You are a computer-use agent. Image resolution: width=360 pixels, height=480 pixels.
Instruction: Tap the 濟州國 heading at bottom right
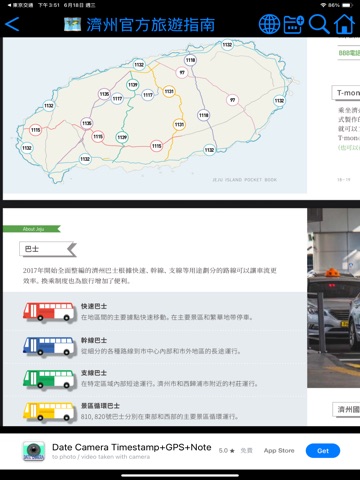click(x=347, y=409)
